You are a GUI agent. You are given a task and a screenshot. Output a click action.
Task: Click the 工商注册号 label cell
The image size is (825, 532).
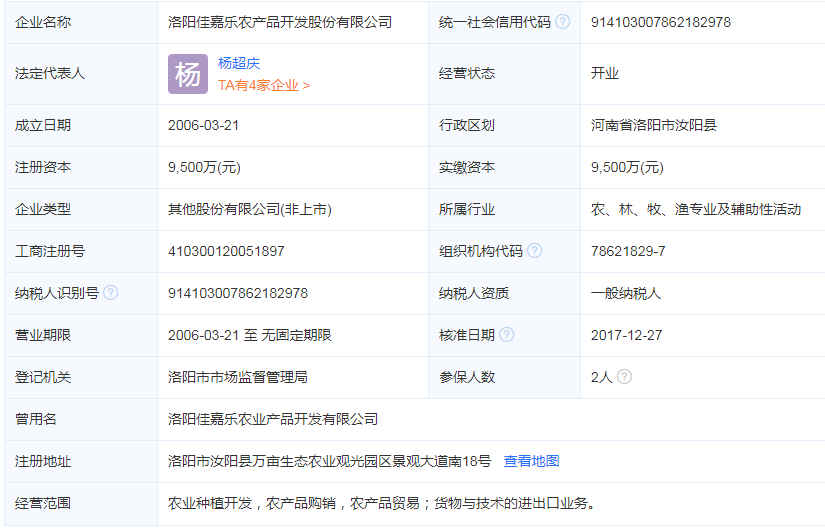point(81,251)
